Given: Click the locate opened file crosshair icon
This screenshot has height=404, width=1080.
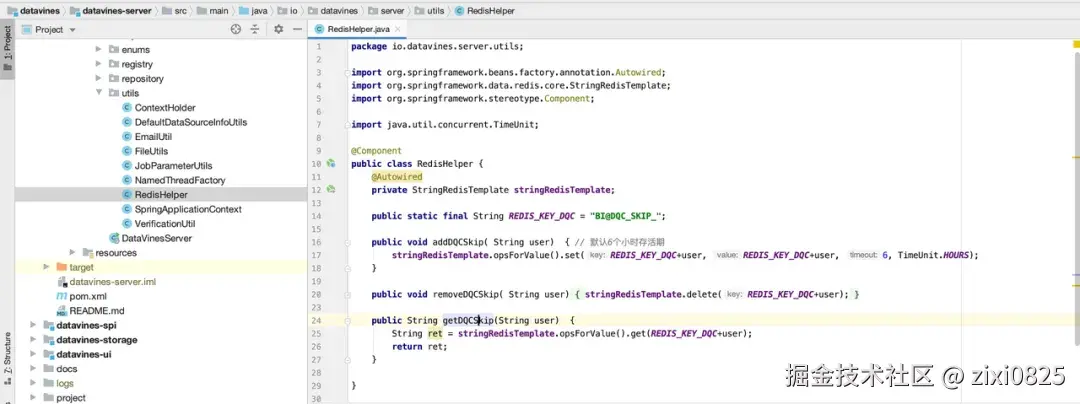Looking at the screenshot, I should 236,30.
